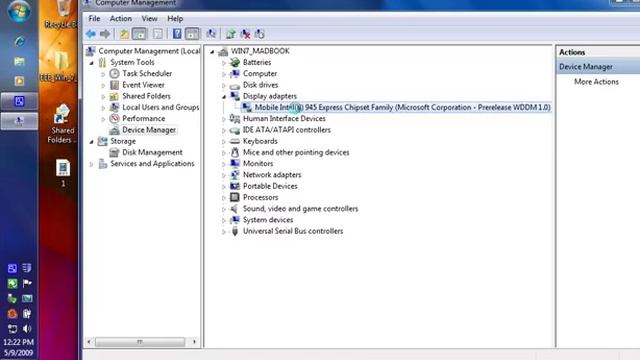Open the Help menu
This screenshot has width=640, height=360.
click(x=175, y=19)
